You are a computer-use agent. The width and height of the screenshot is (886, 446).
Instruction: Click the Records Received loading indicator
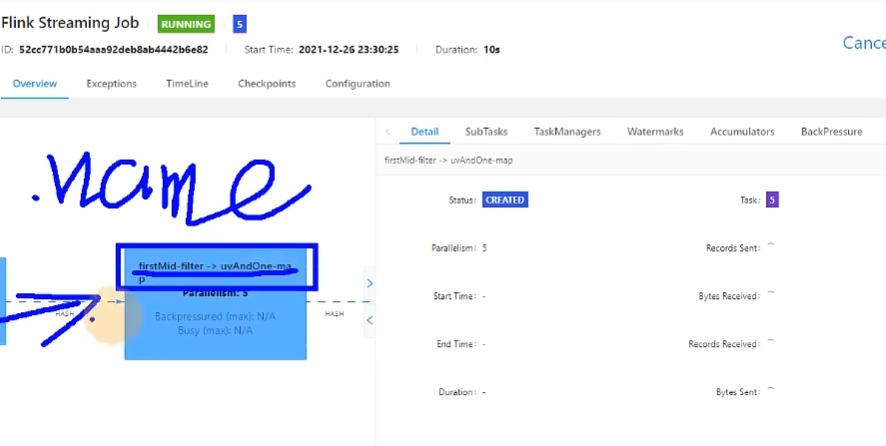(771, 343)
